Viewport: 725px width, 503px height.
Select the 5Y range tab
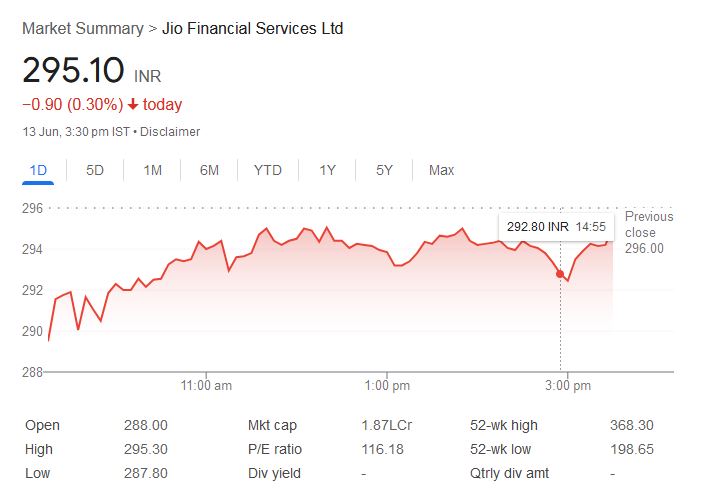click(385, 170)
